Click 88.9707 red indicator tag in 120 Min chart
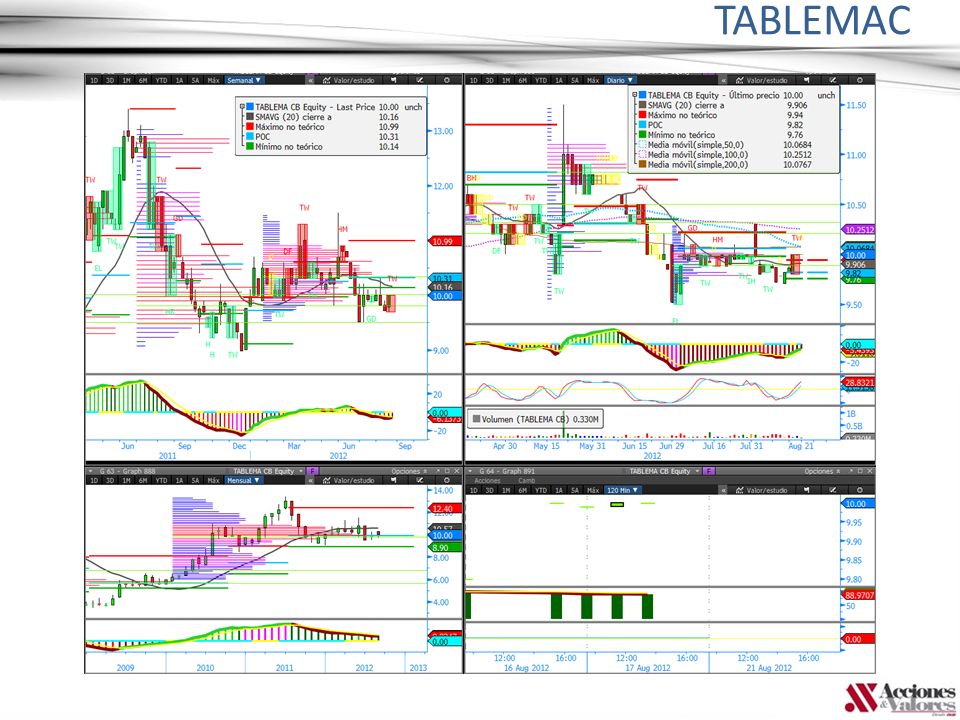 [859, 595]
